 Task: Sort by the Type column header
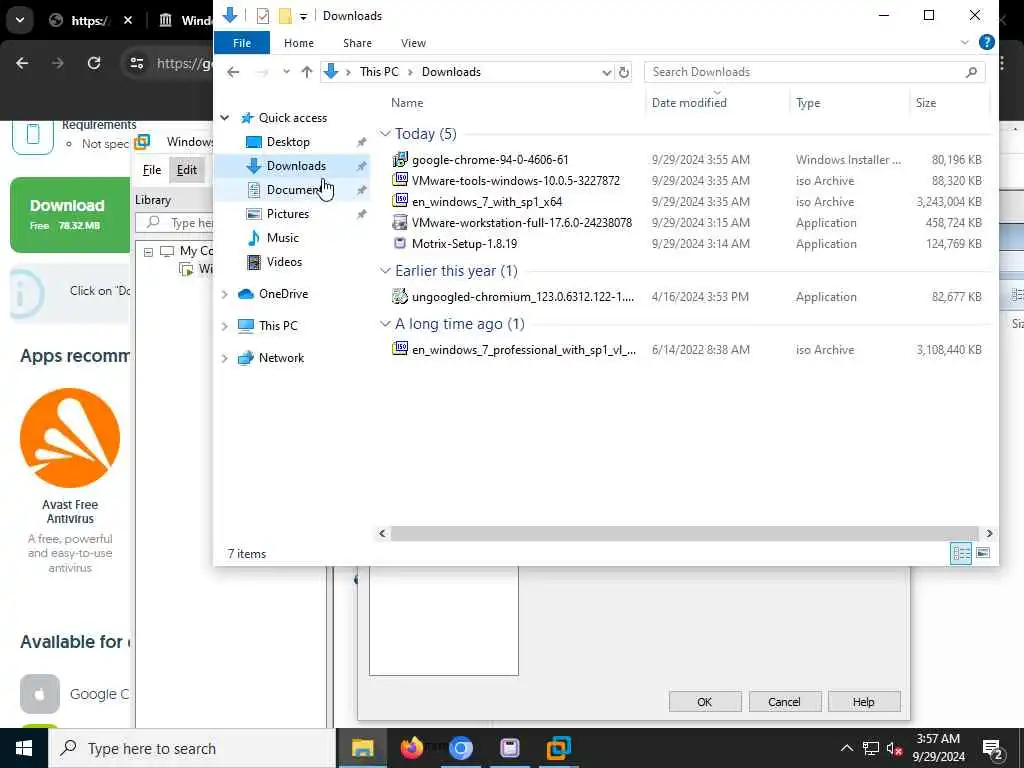point(808,103)
